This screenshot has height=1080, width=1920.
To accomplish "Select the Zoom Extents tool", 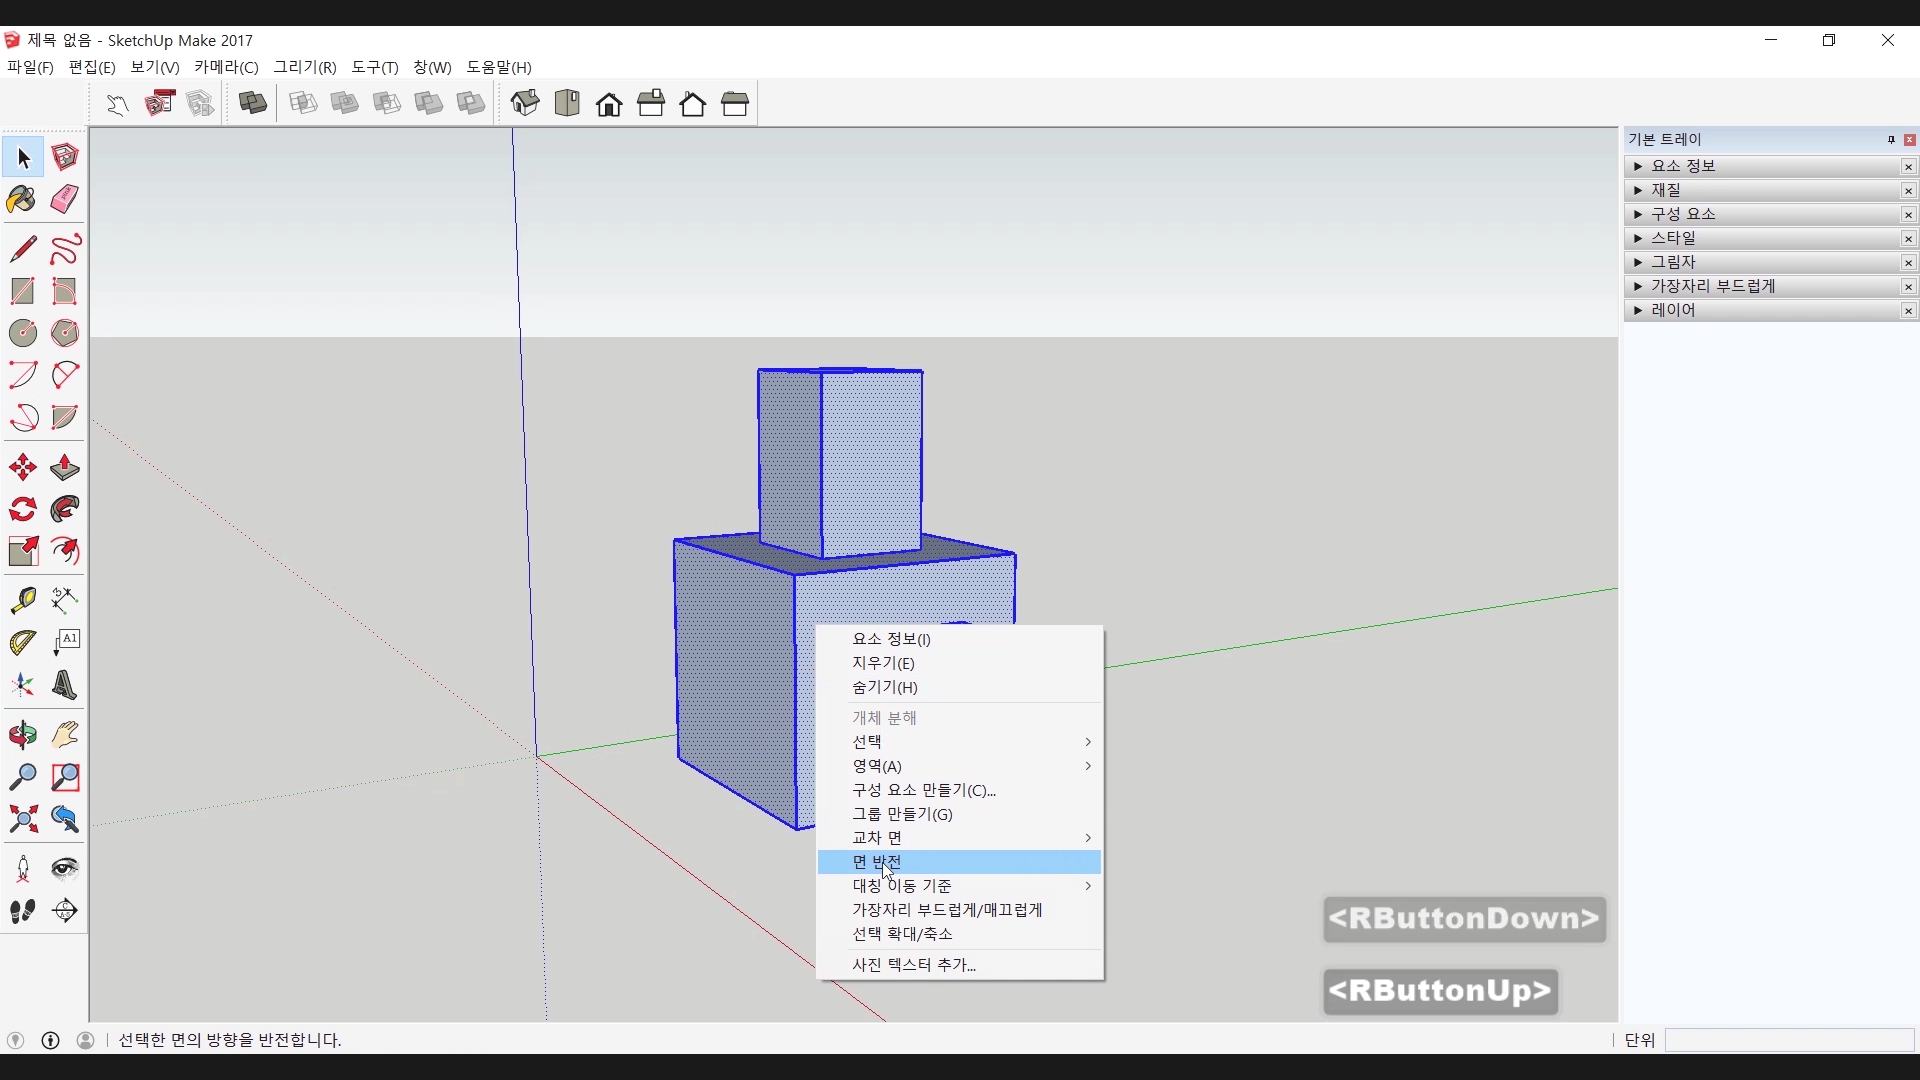I will coord(22,820).
